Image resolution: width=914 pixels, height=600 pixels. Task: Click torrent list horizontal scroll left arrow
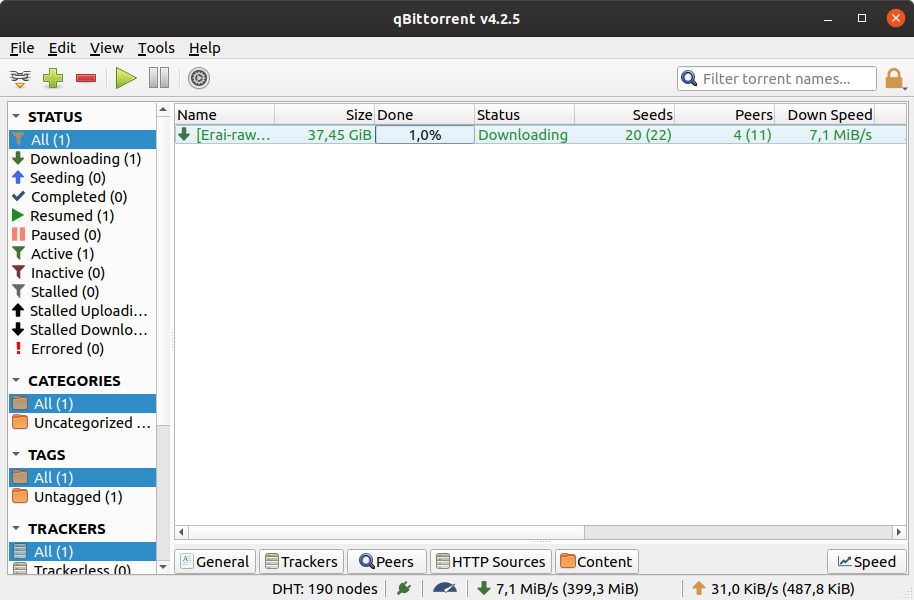pyautogui.click(x=181, y=532)
